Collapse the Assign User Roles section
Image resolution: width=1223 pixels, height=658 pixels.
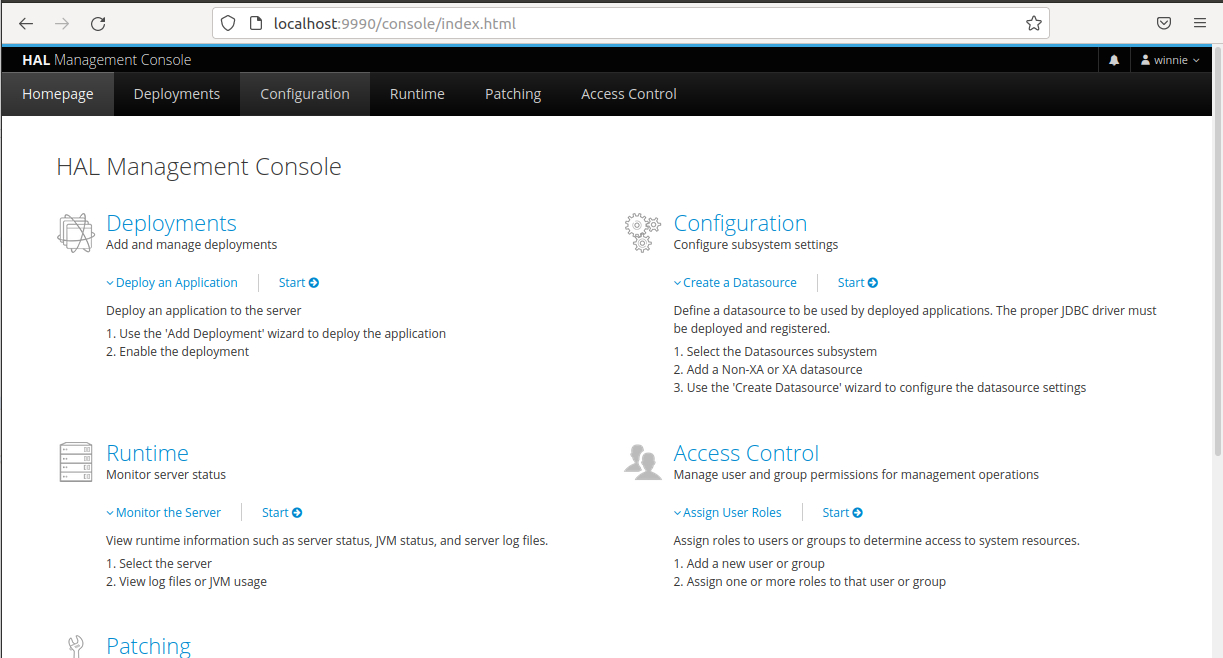(727, 512)
